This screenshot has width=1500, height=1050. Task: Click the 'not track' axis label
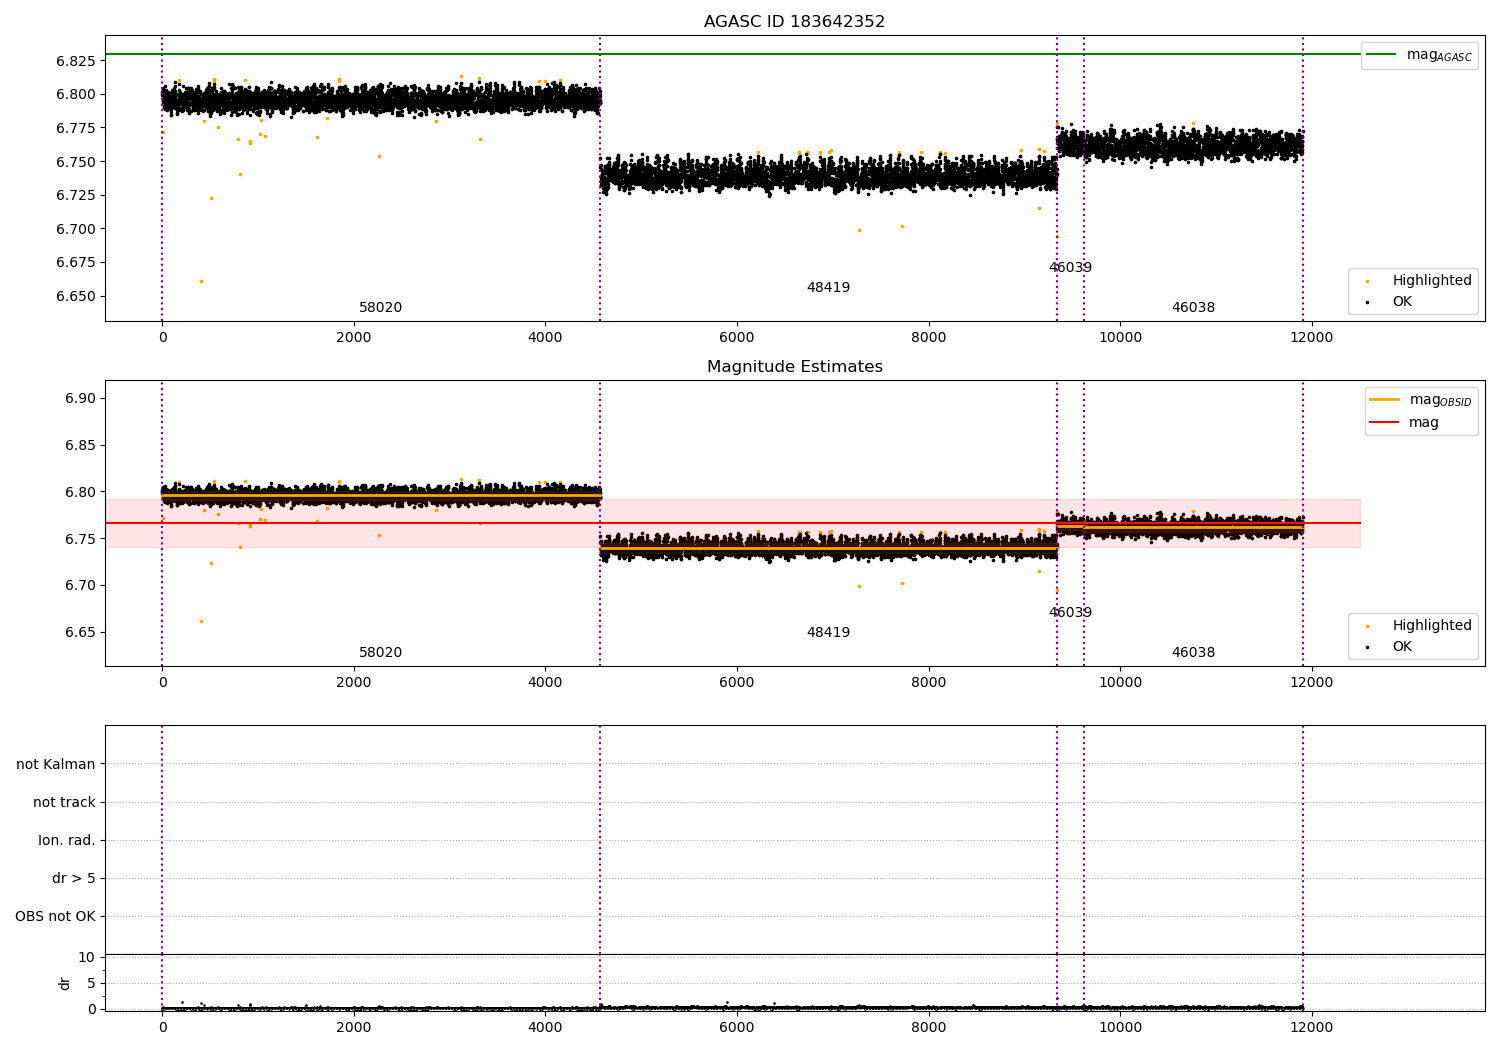64,802
